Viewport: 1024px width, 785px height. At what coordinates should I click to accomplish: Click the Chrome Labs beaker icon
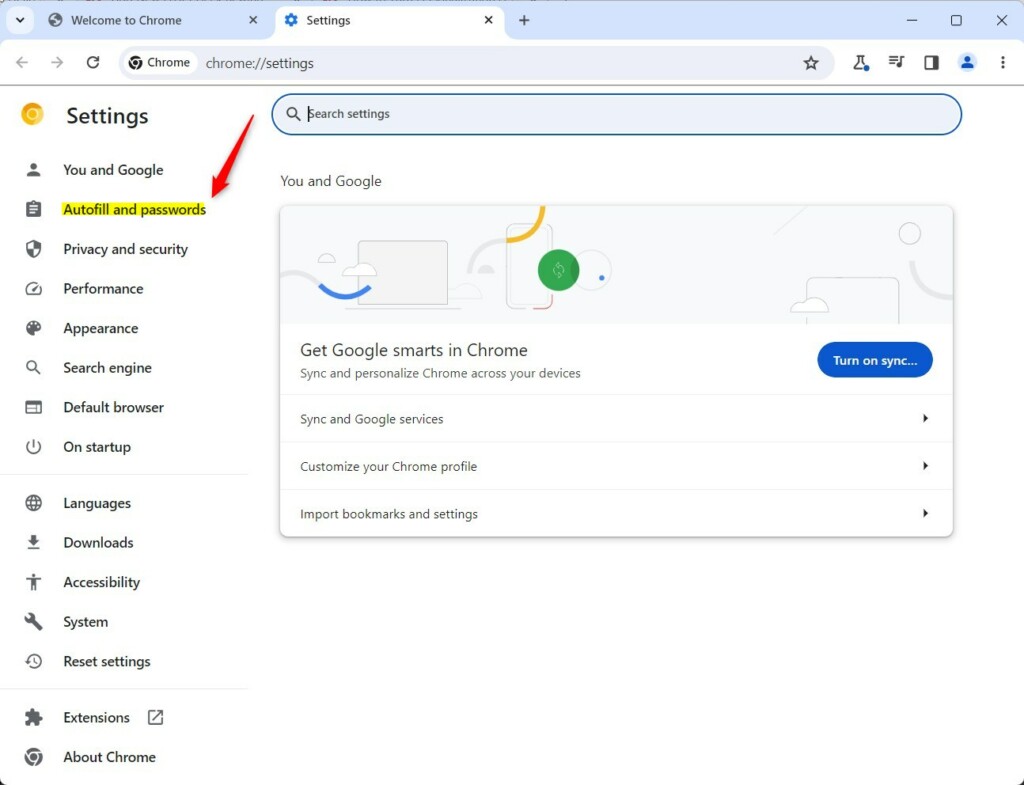861,62
